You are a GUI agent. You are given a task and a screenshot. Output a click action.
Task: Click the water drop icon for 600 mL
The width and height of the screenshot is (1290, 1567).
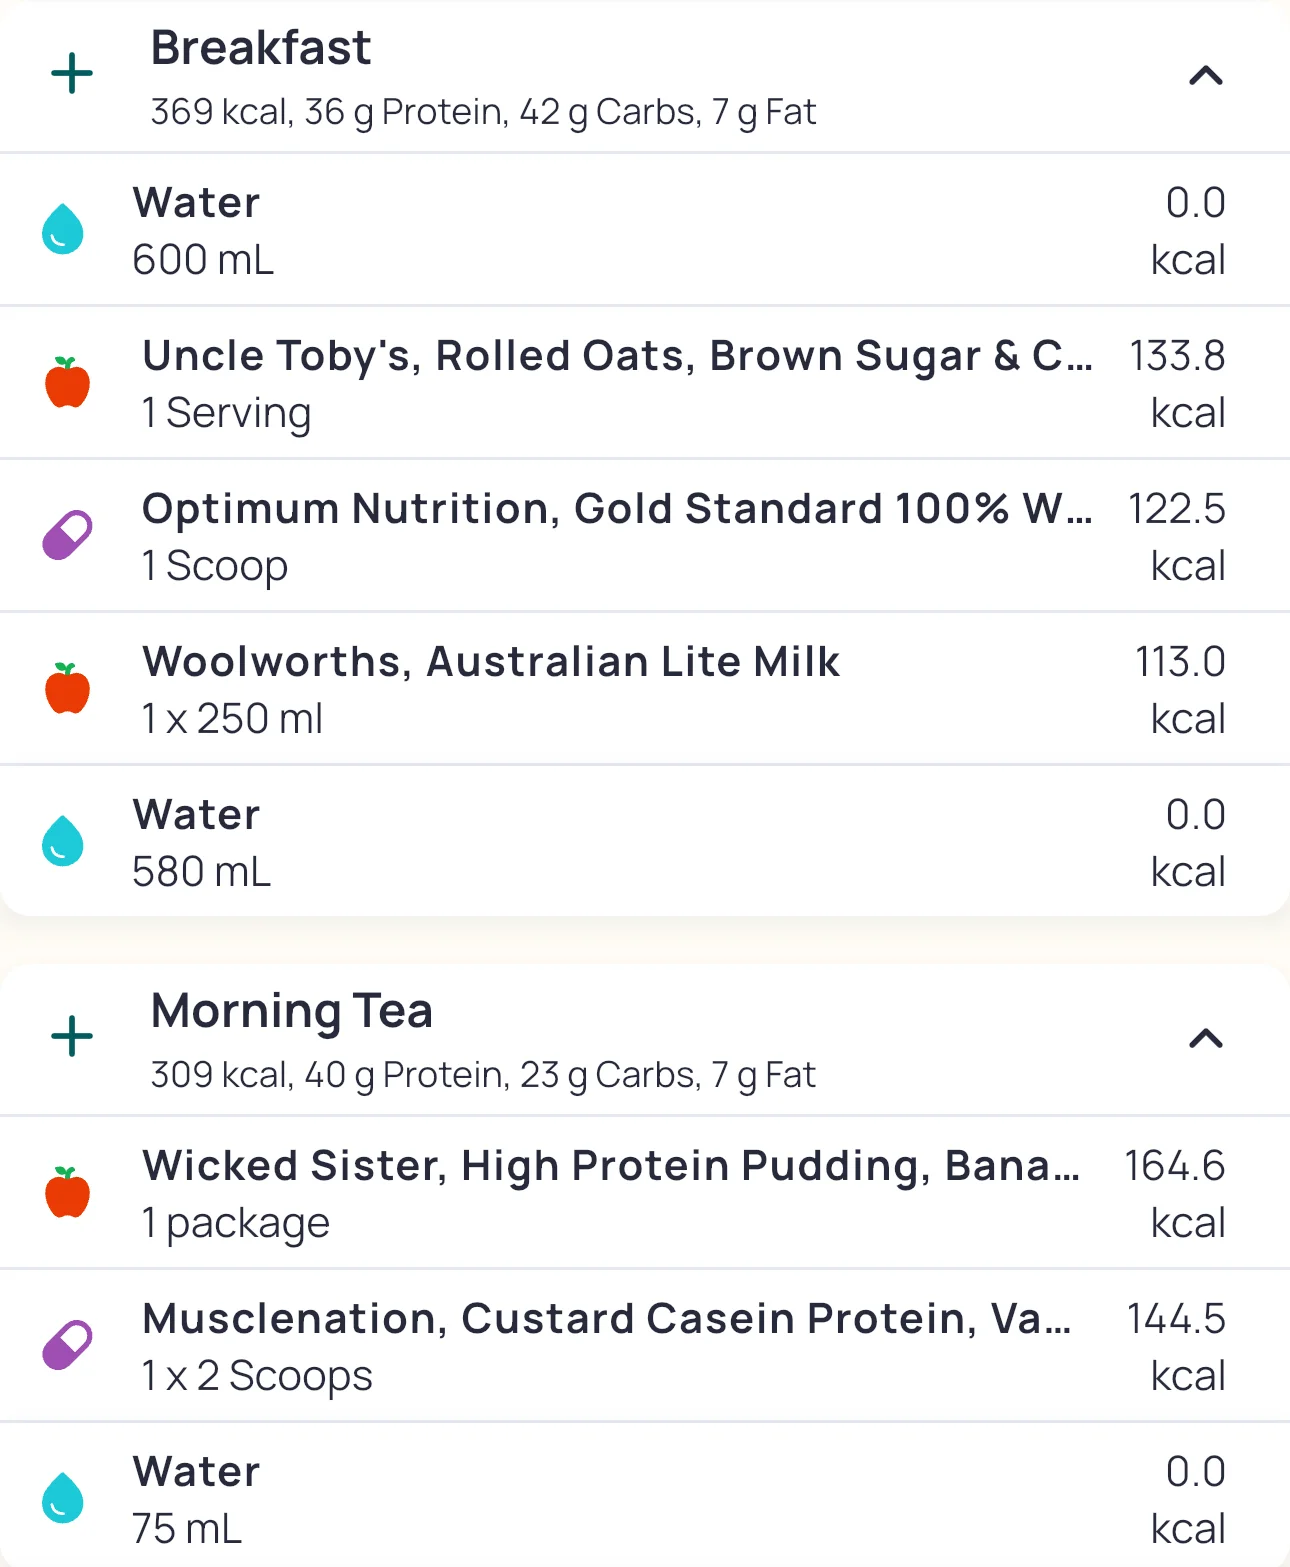pos(63,229)
